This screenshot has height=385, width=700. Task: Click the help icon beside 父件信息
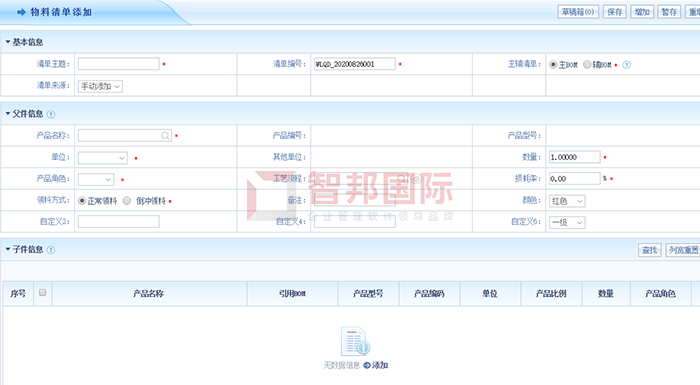[x=51, y=114]
